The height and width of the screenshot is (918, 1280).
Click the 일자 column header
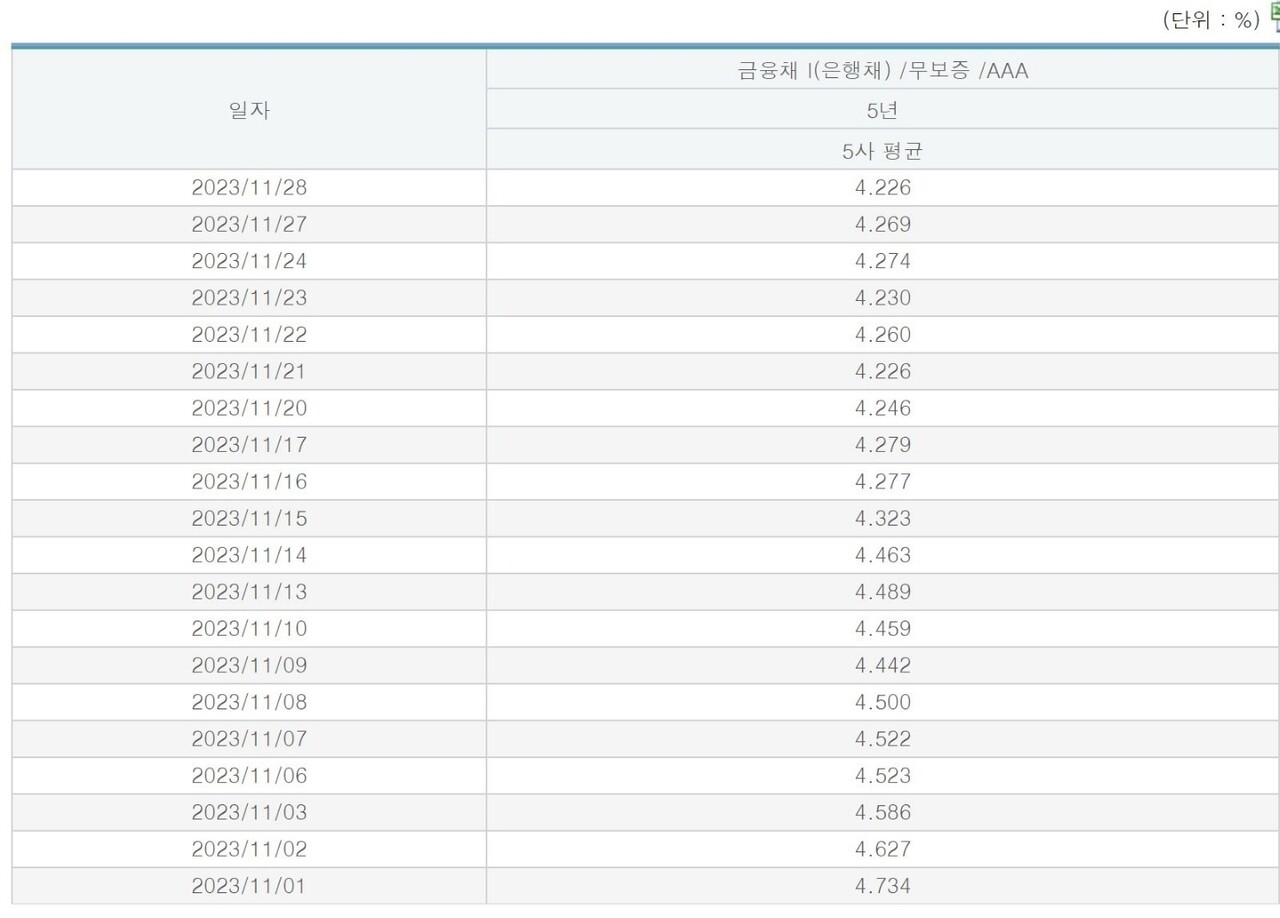click(247, 111)
